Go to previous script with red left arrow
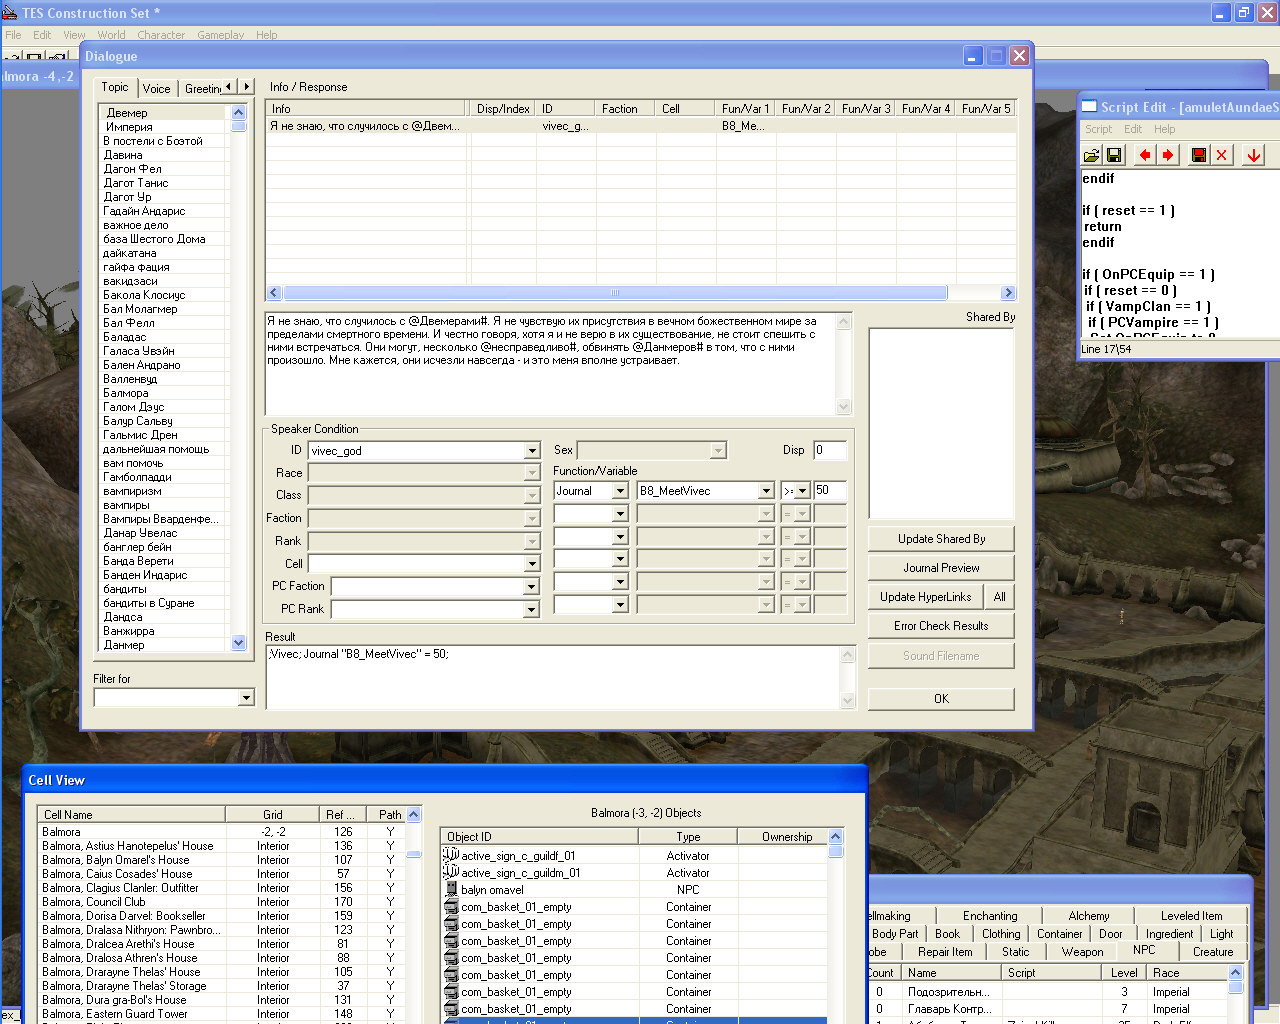 [1145, 155]
